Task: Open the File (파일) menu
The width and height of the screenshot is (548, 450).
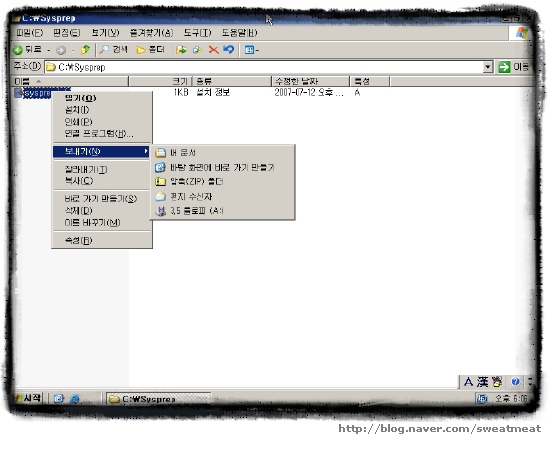Action: coord(29,33)
